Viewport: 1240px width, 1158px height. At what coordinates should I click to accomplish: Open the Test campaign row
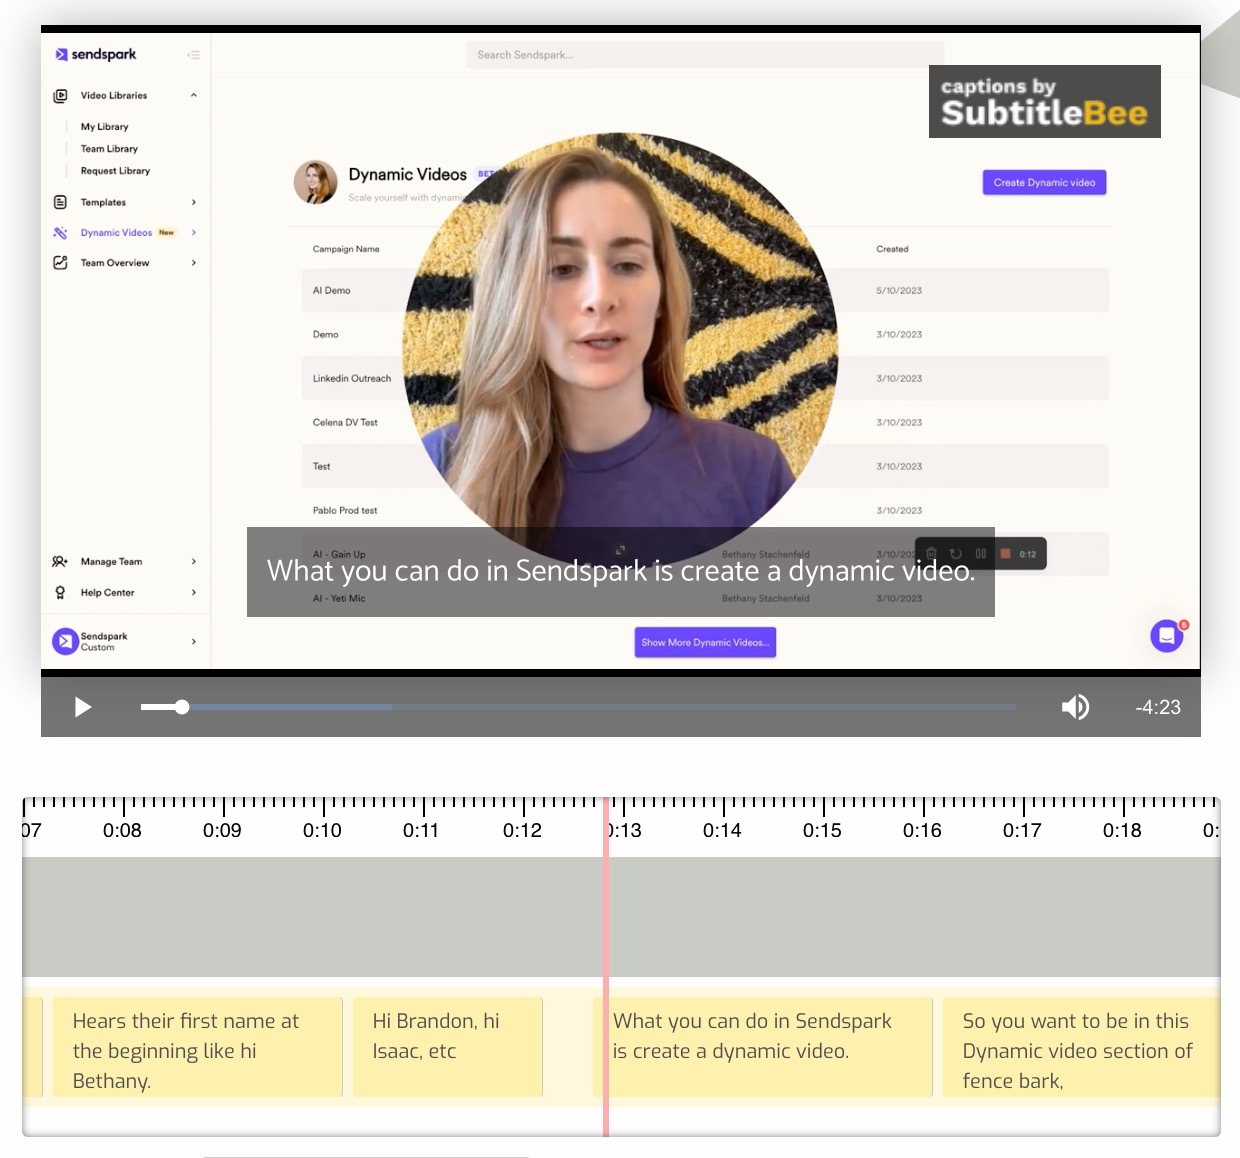click(x=705, y=466)
